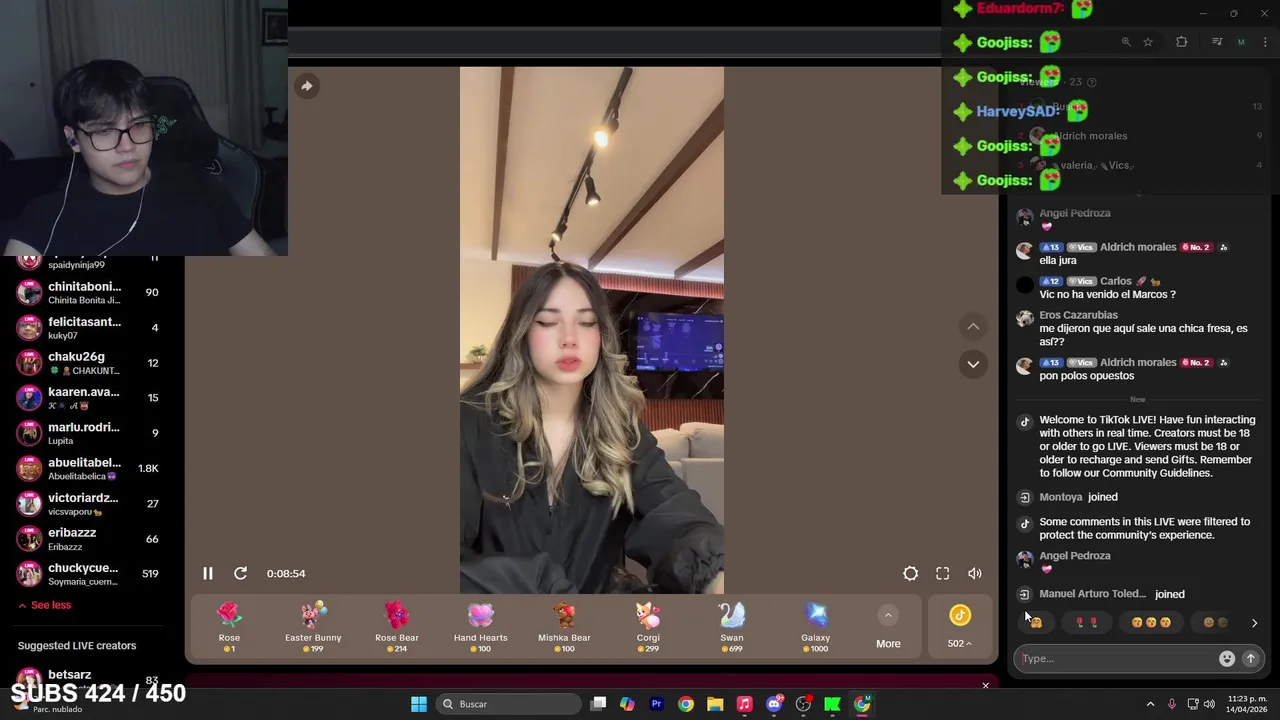Screen dimensions: 1280x720
Task: Send a Galaxy gift
Action: coord(816,627)
